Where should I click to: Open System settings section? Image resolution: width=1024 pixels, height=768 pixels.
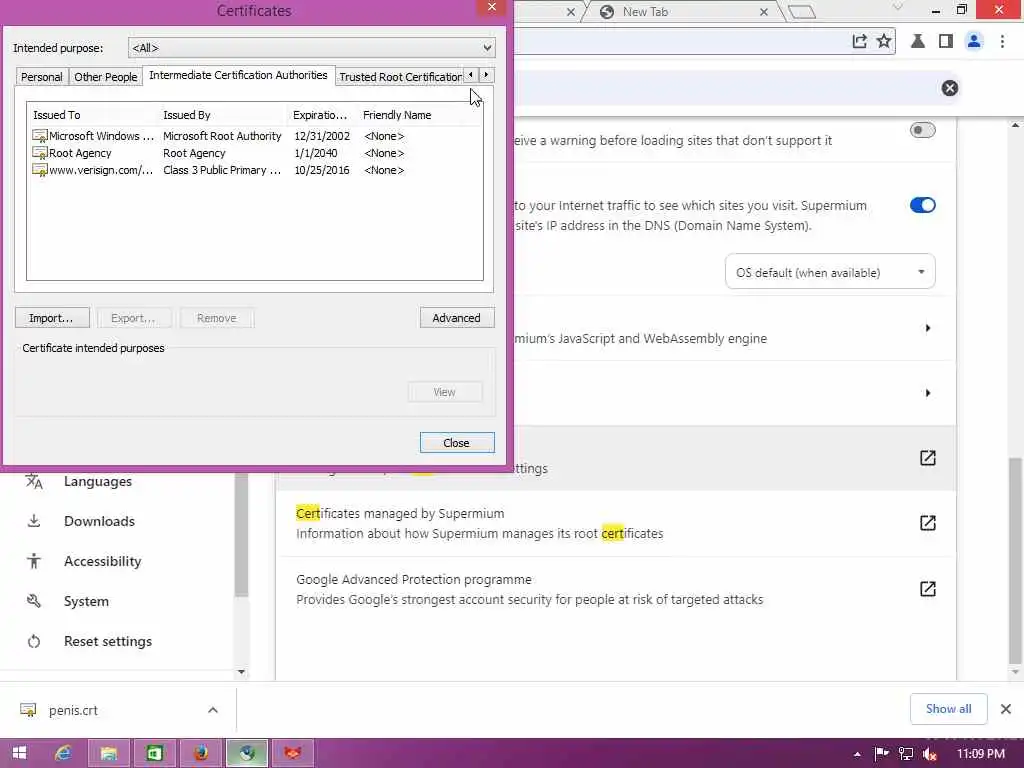86,601
